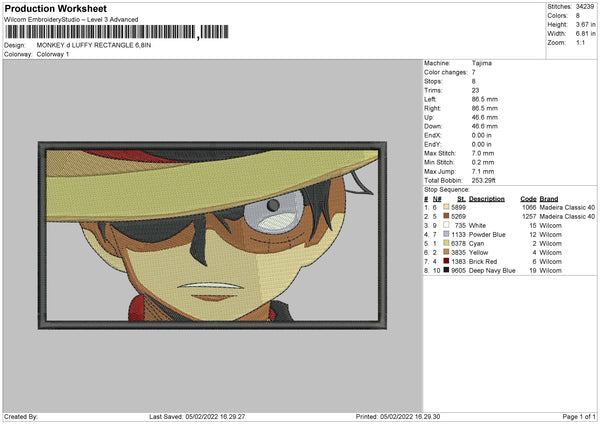Click 'Madeira Classic 40' brand in row 1
This screenshot has width=600, height=424.
point(567,207)
